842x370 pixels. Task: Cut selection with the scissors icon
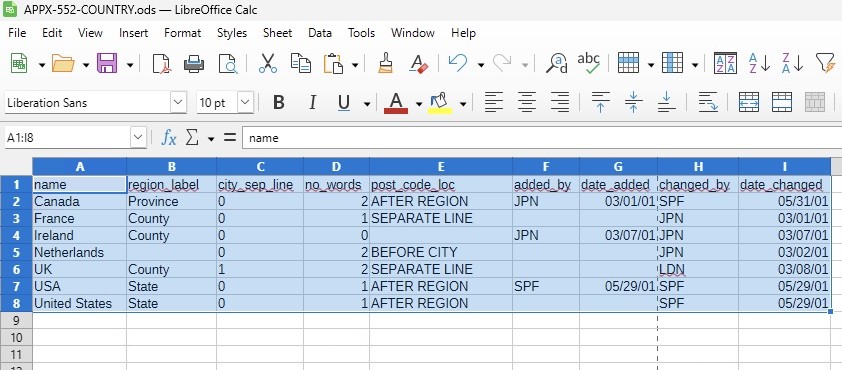[x=267, y=64]
